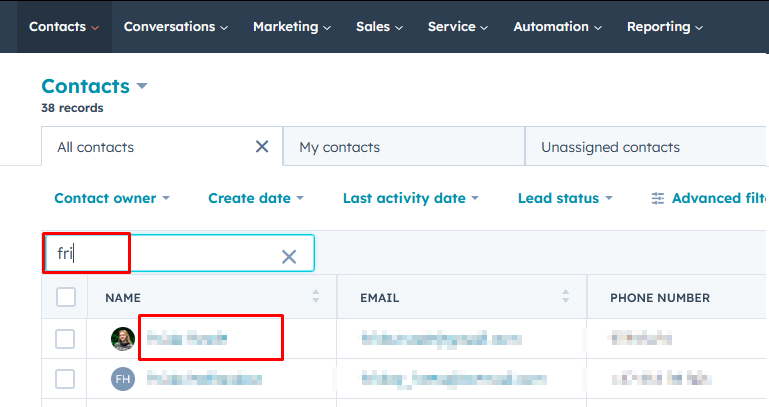
Task: Sort by Email column arrows icon
Action: tap(566, 297)
